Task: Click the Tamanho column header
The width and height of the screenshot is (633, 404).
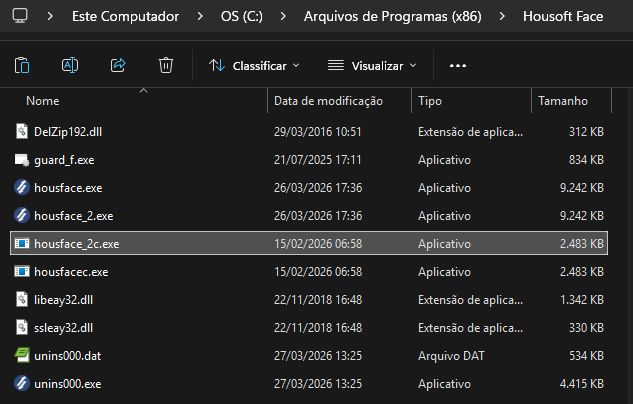Action: [562, 101]
